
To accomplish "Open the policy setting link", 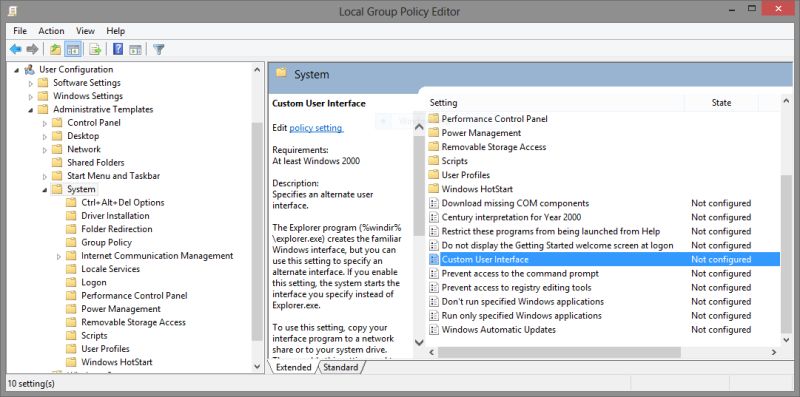I will [x=316, y=128].
